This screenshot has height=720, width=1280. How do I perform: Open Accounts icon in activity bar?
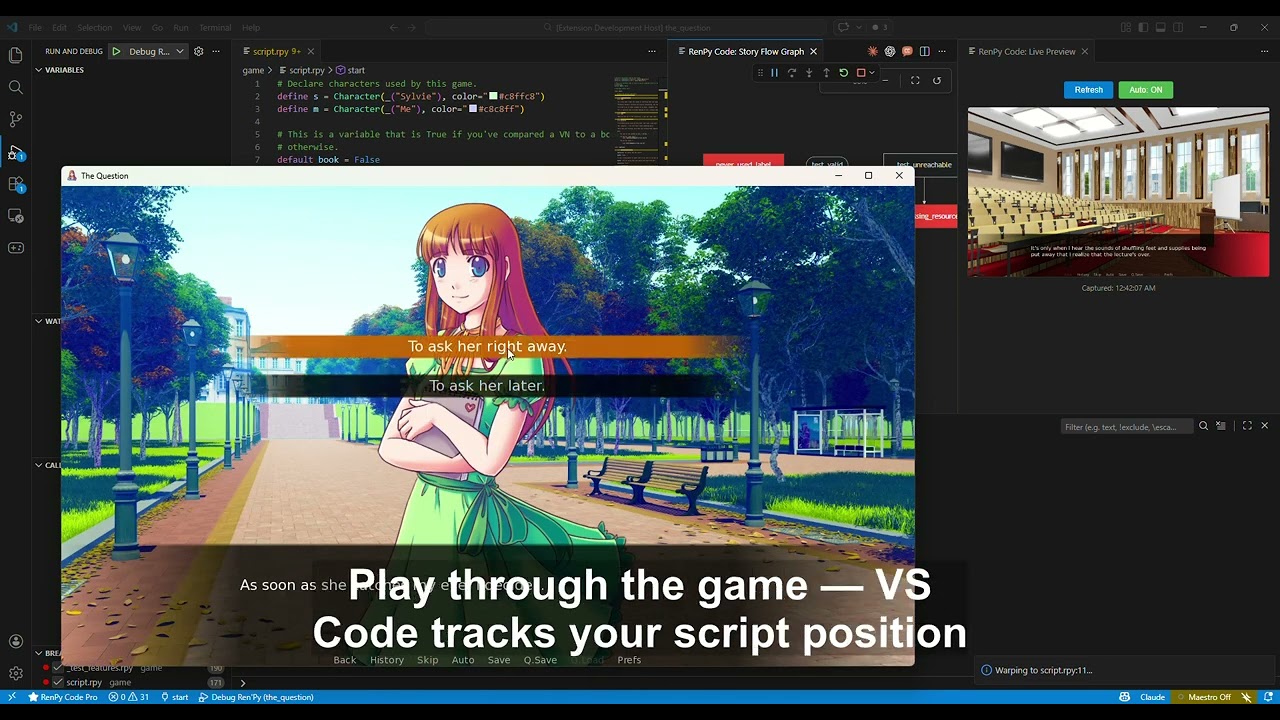click(x=15, y=641)
